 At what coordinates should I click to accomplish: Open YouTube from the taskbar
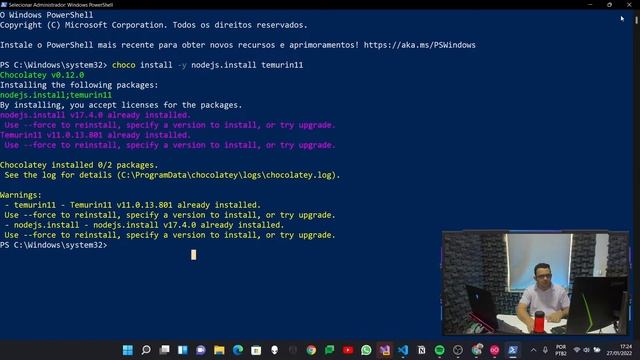click(x=348, y=350)
